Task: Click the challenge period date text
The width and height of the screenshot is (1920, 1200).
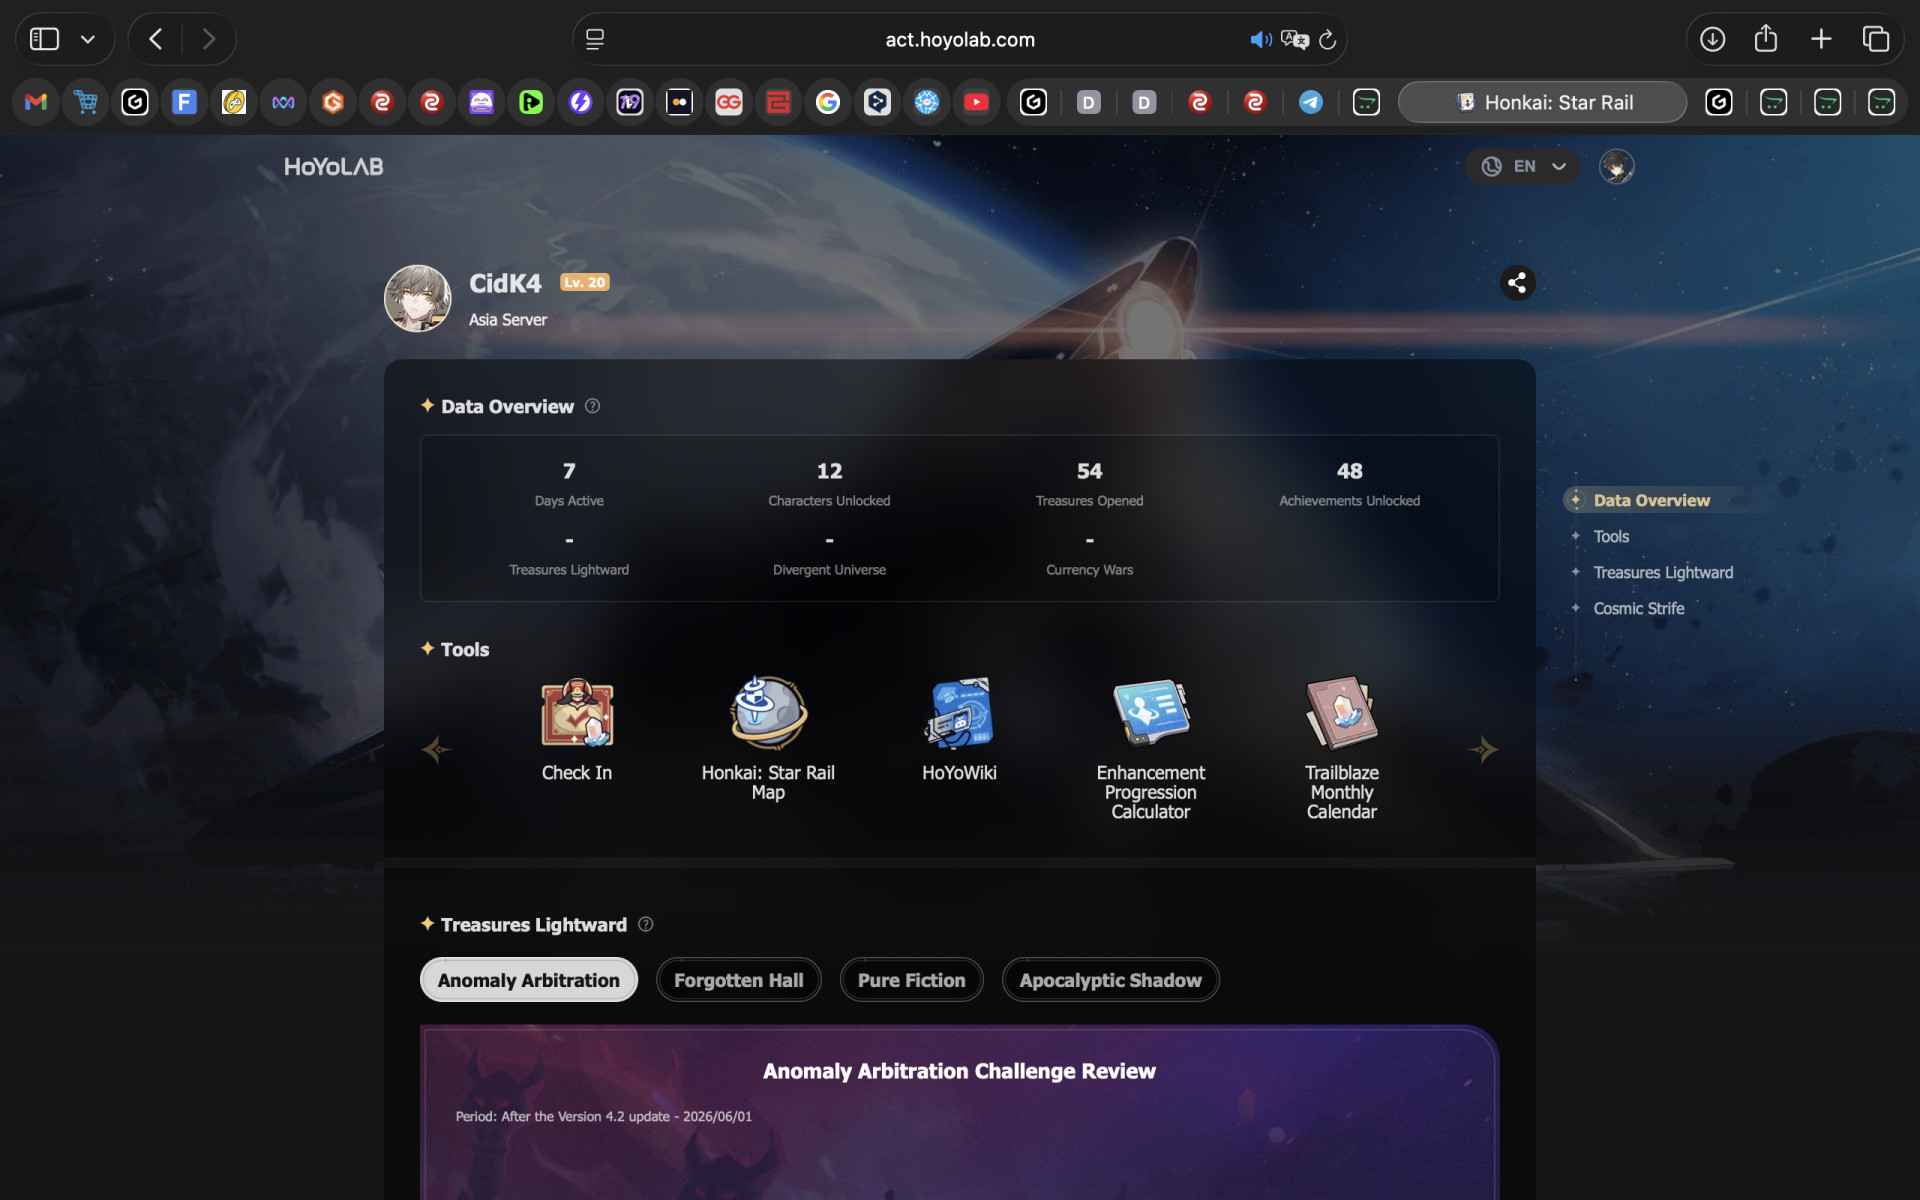Action: tap(604, 1116)
